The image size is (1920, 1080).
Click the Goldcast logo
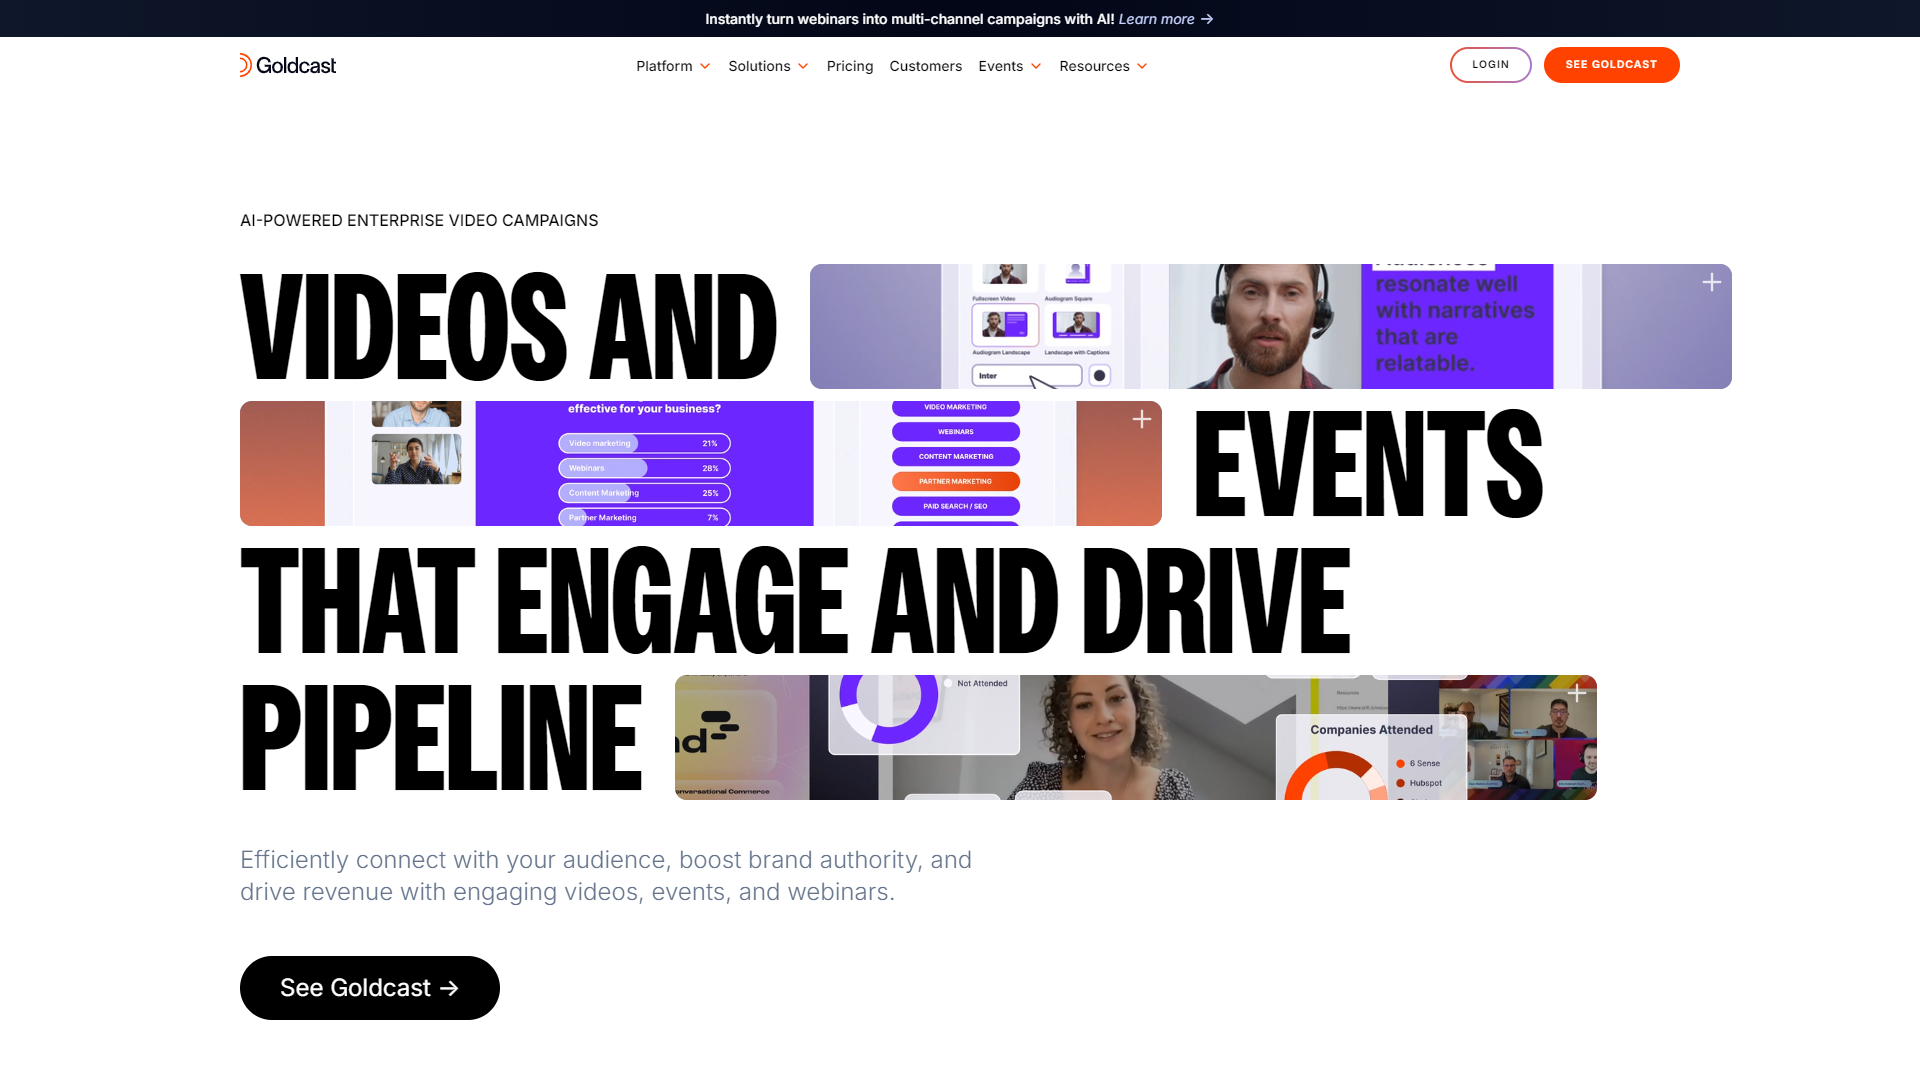pos(288,65)
